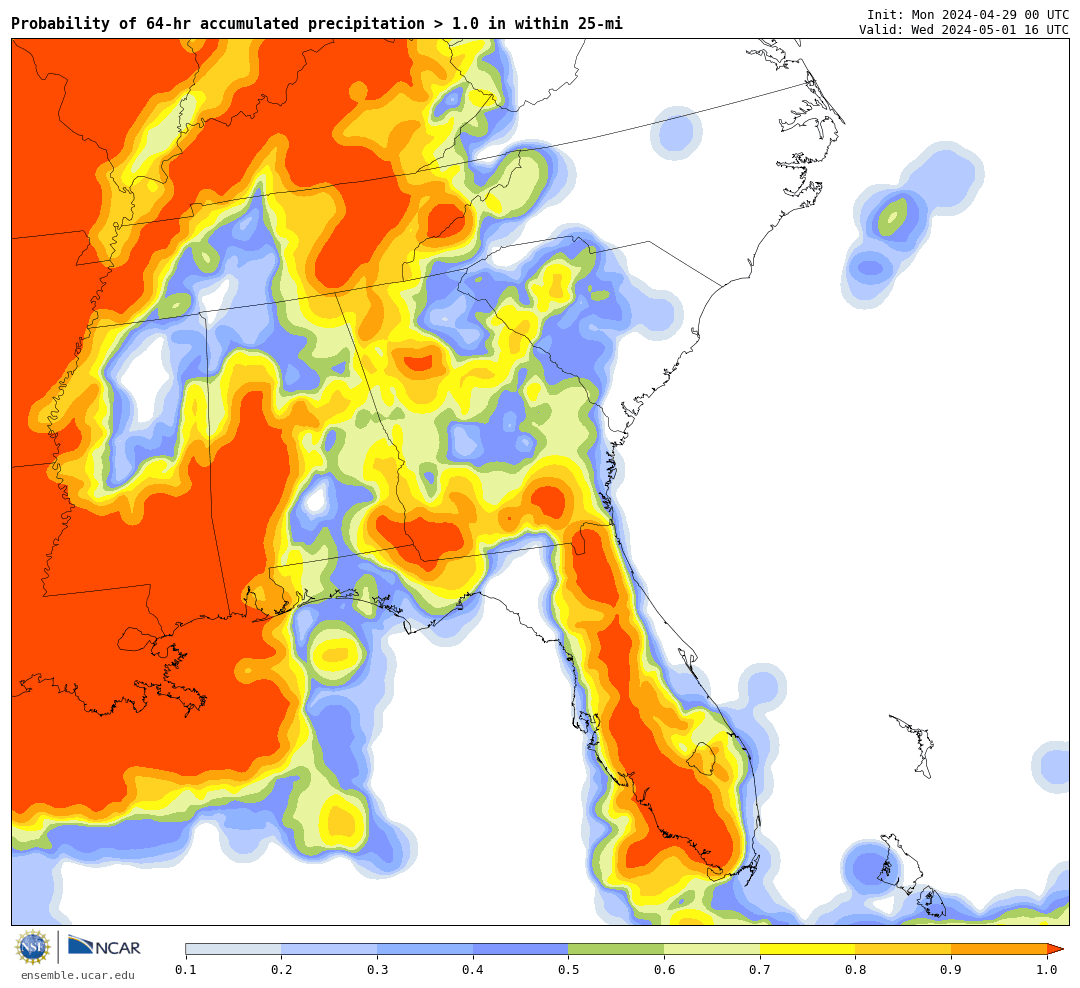Click the 0.3–0.4 blue colorbar segment
The height and width of the screenshot is (988, 1080).
425,949
